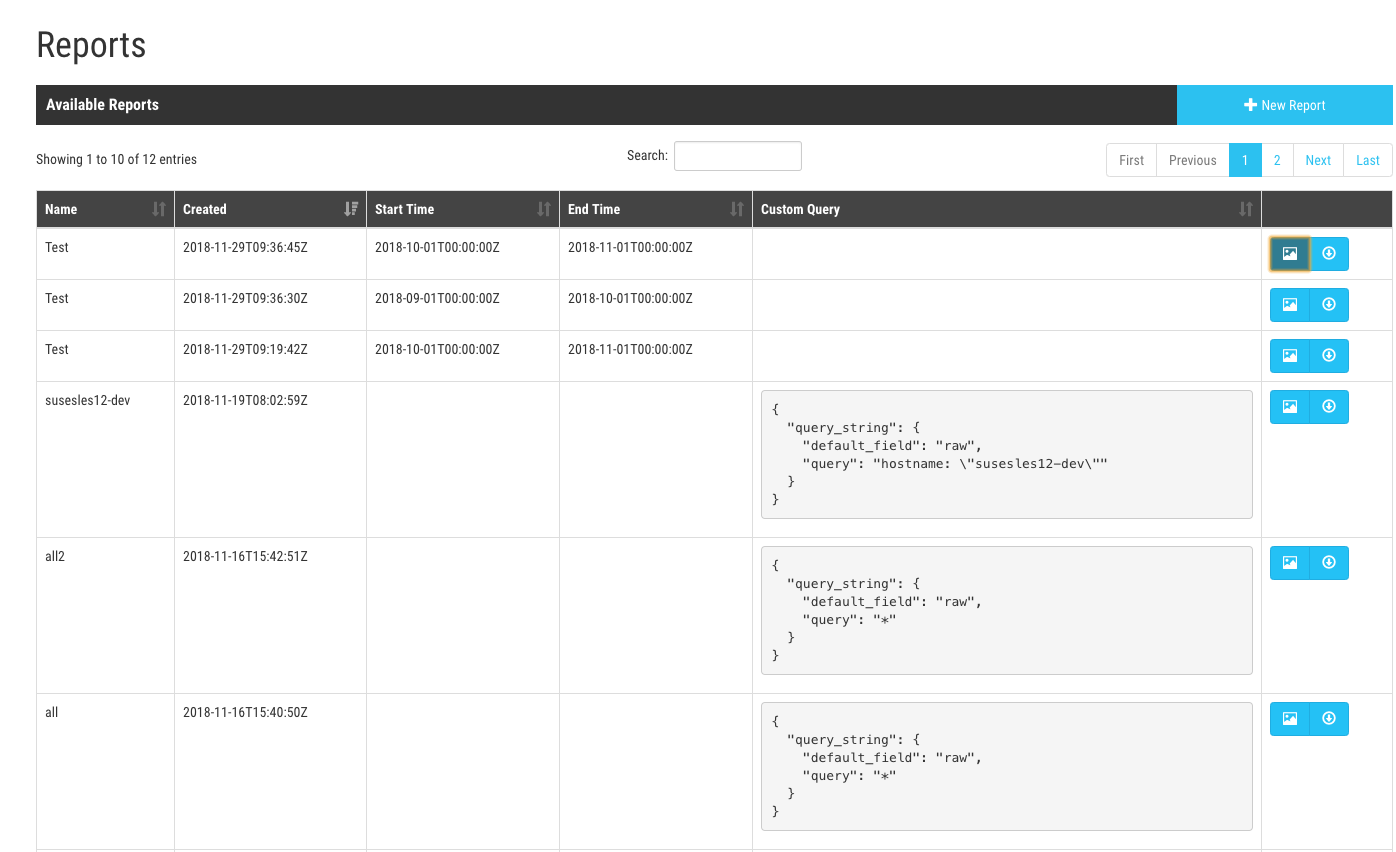Viewport: 1396px width, 852px height.
Task: Sort reports by Created date
Action: coord(270,209)
